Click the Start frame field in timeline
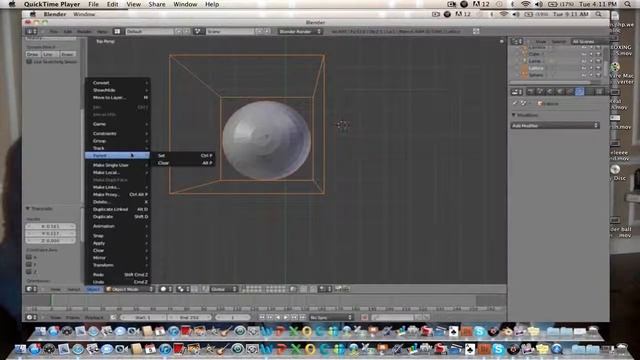Image resolution: width=640 pixels, height=360 pixels. click(x=144, y=318)
